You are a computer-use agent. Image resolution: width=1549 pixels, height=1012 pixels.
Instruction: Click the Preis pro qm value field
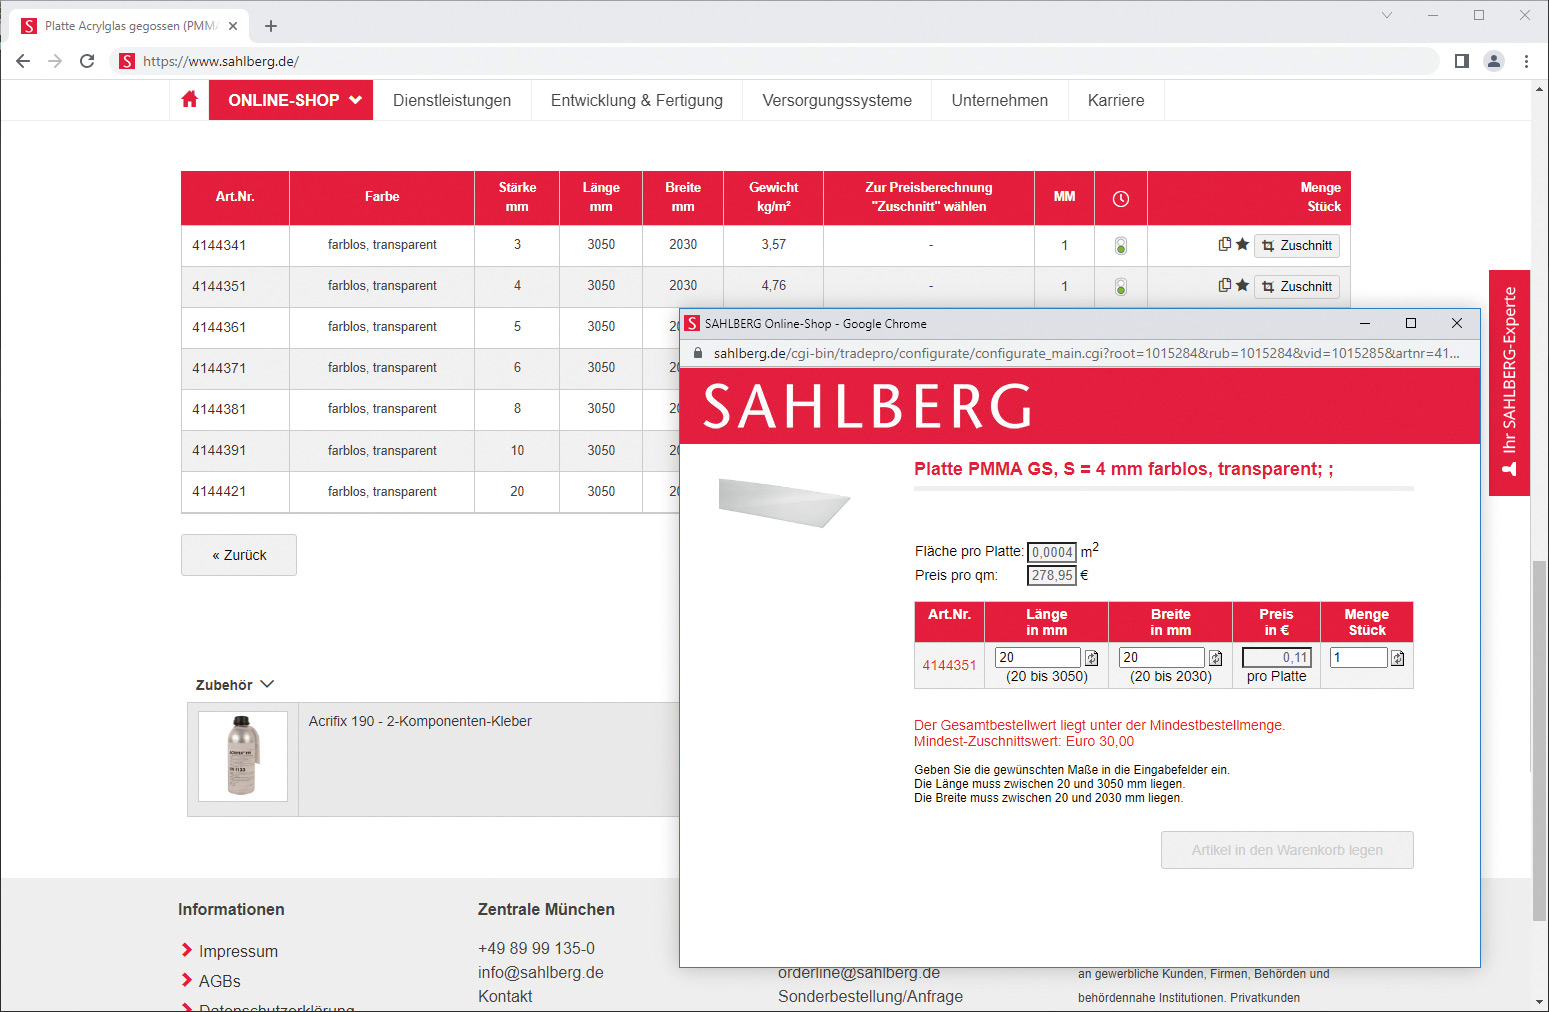pyautogui.click(x=1052, y=575)
